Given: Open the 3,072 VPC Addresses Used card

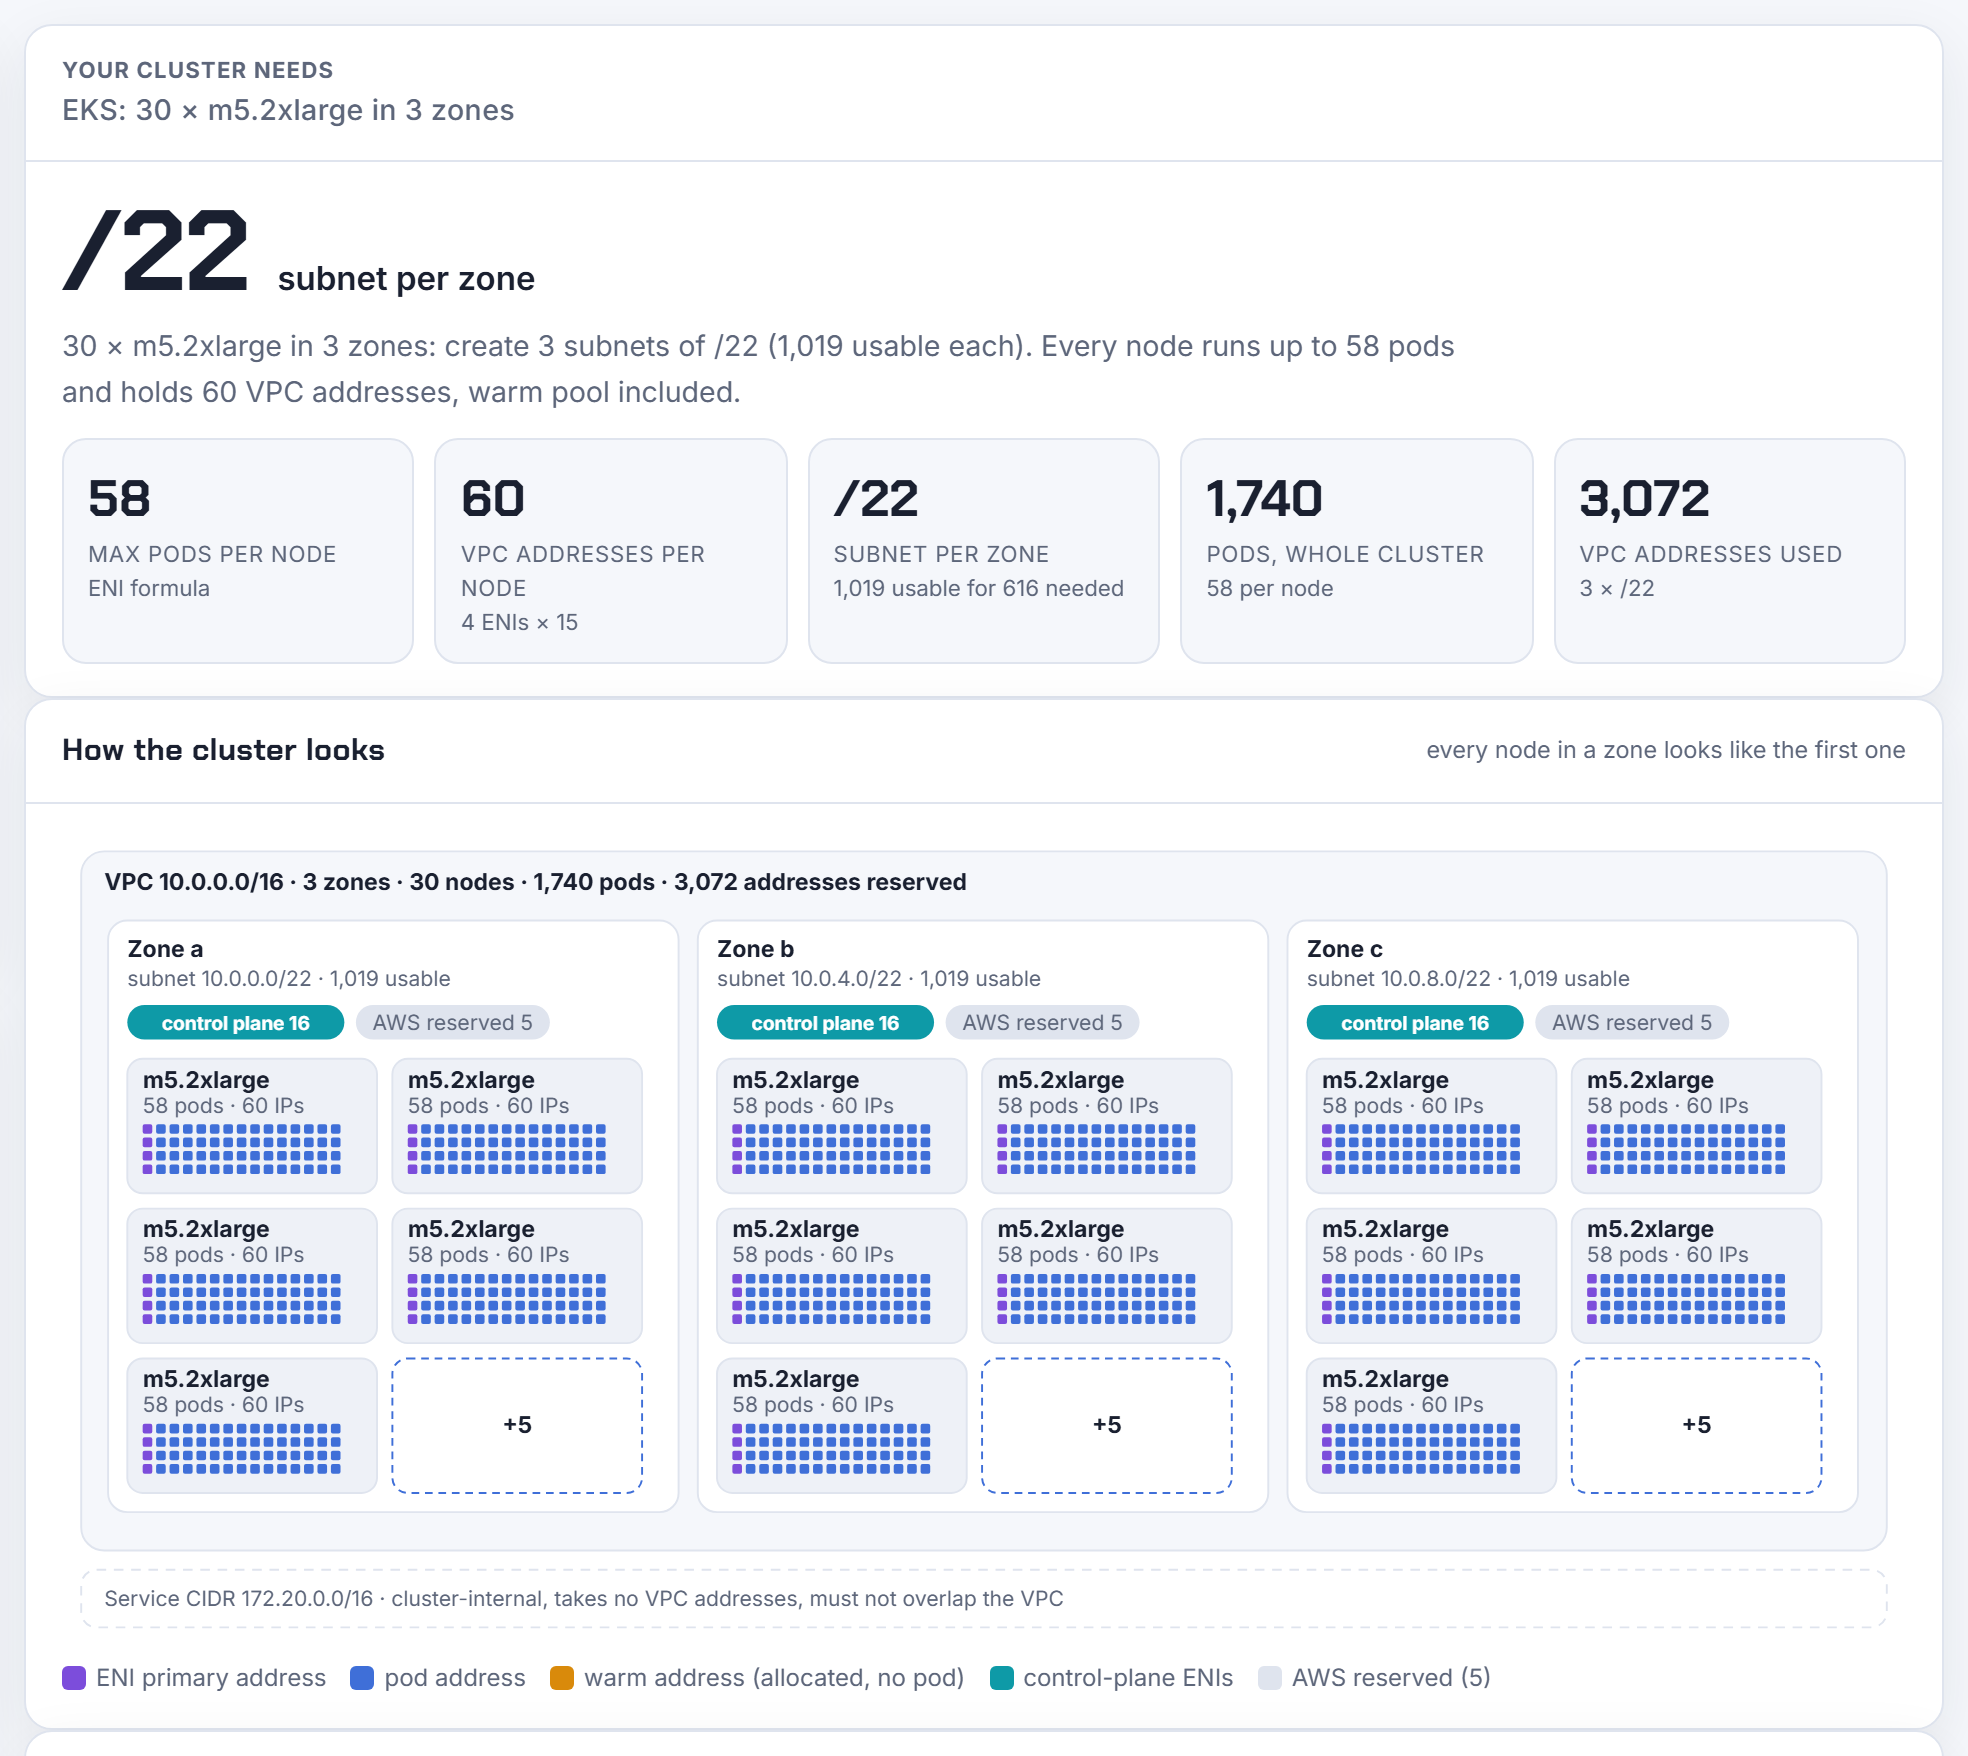Looking at the screenshot, I should click(x=1730, y=551).
